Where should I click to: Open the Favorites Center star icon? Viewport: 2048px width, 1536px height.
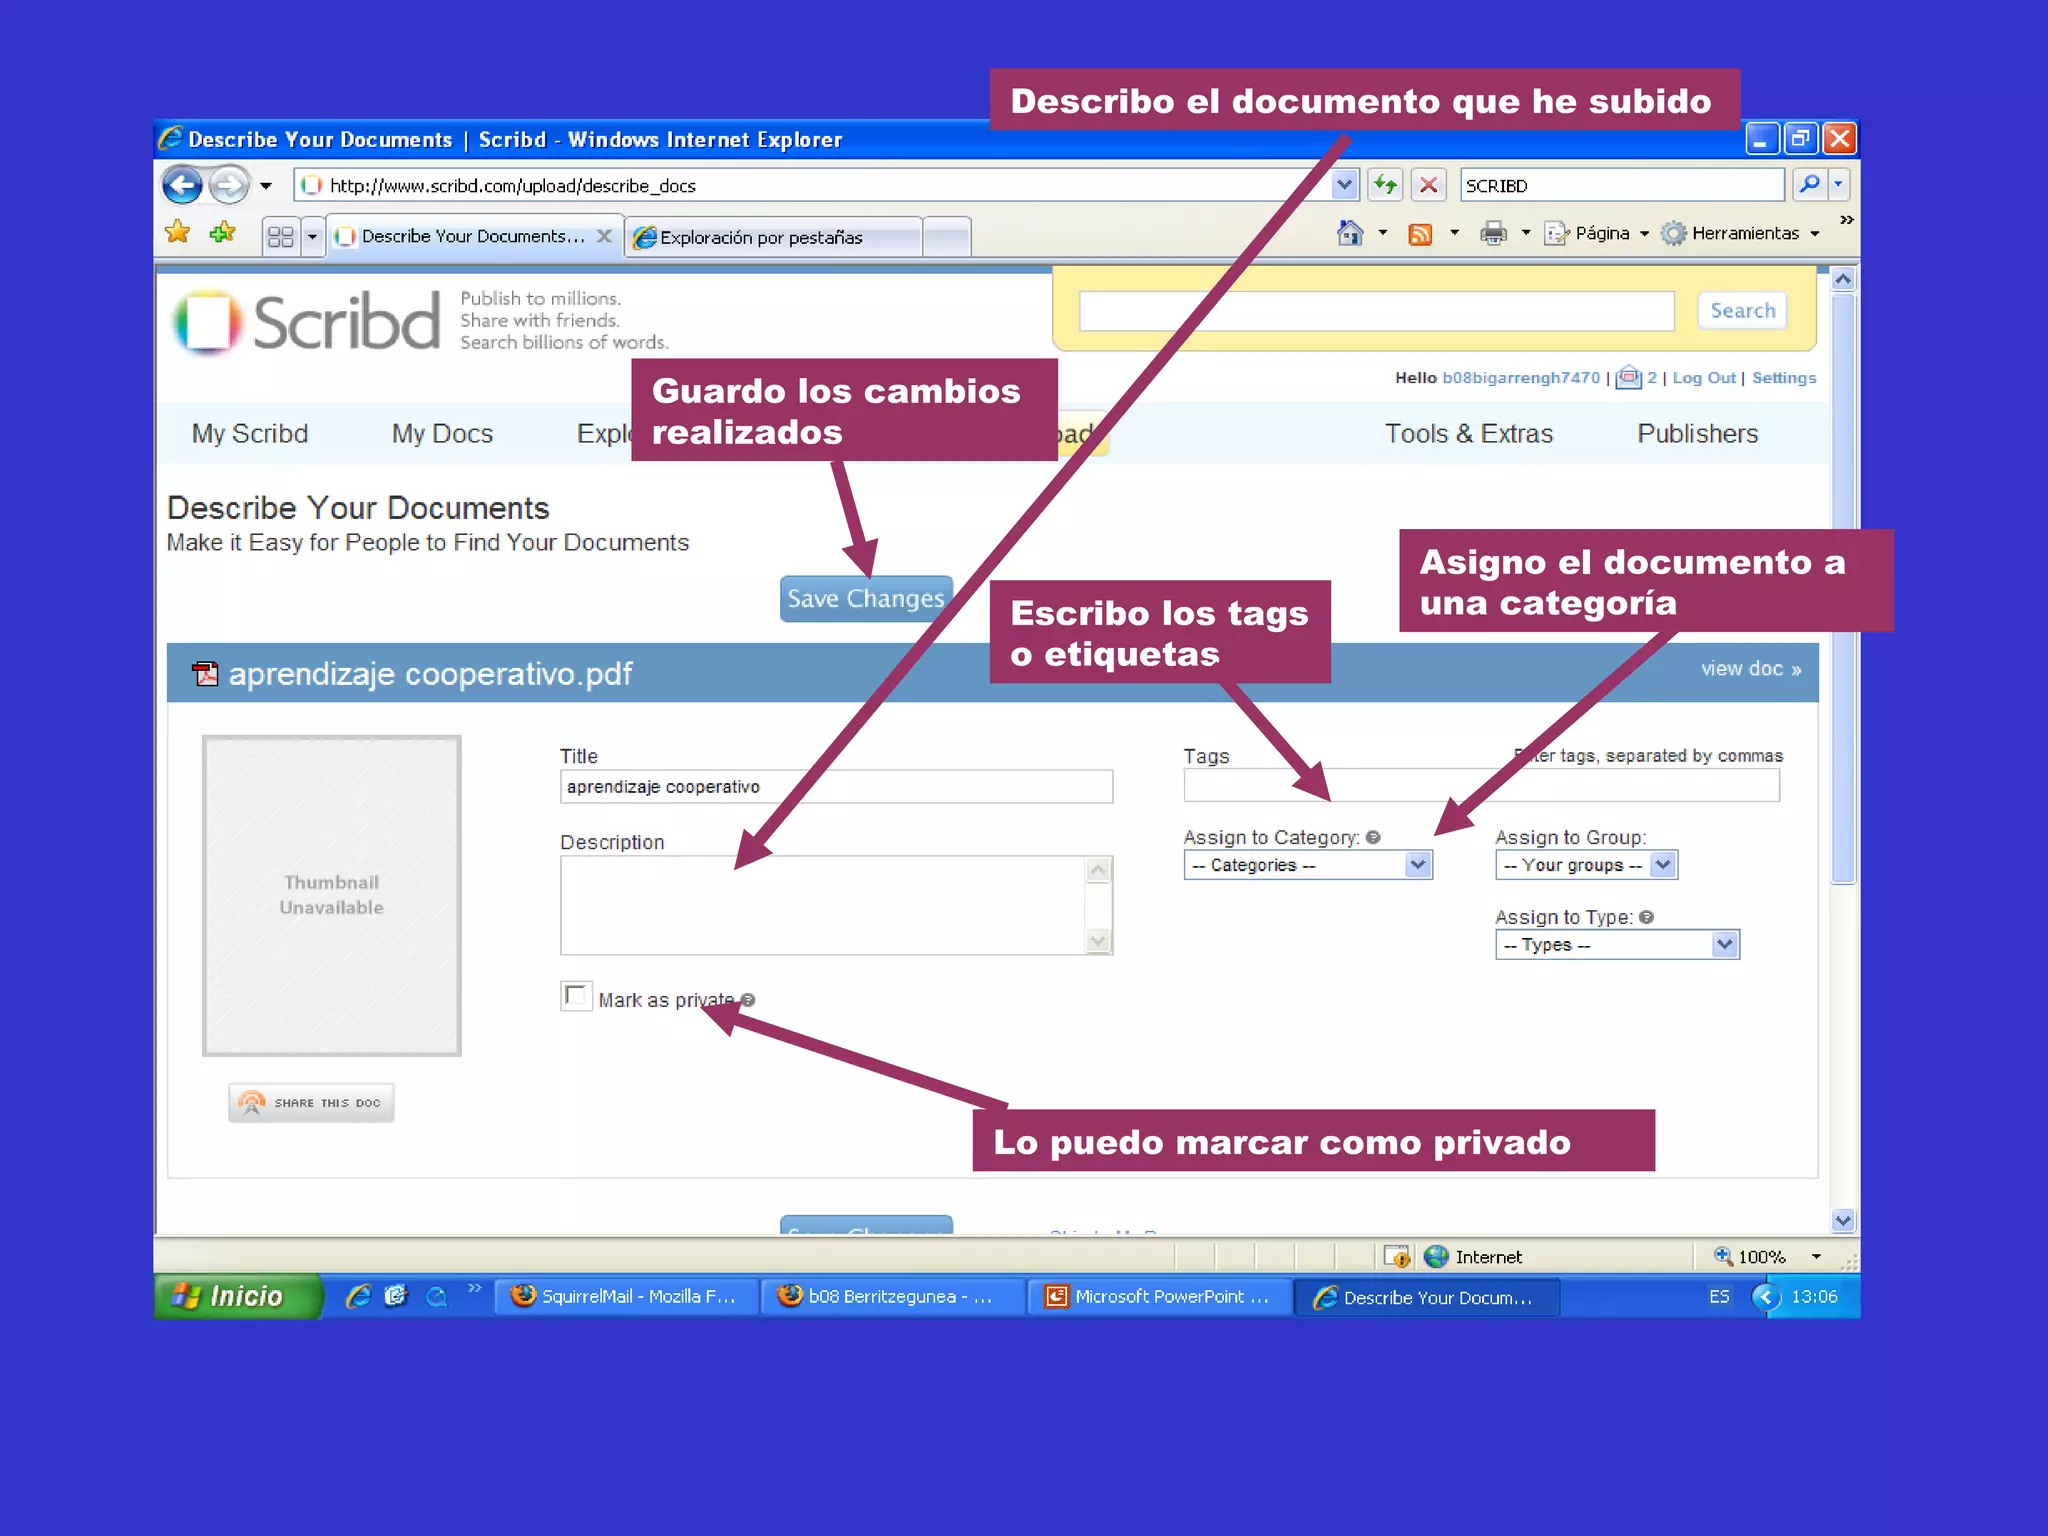pyautogui.click(x=178, y=233)
